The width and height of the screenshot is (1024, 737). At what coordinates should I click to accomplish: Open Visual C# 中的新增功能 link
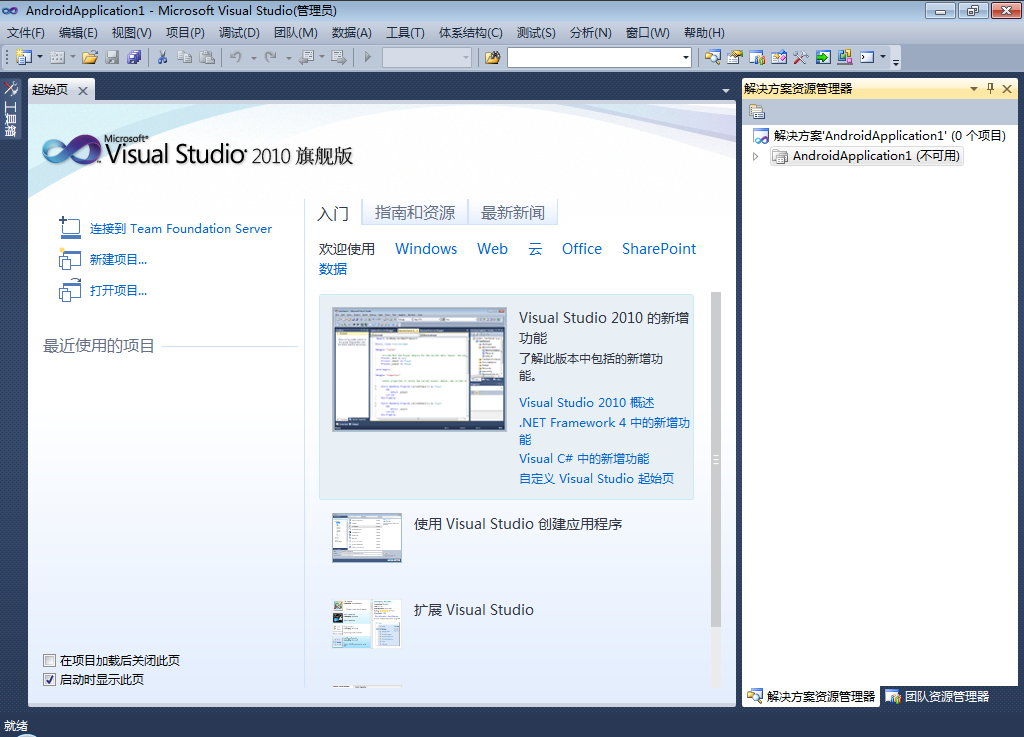[x=584, y=459]
